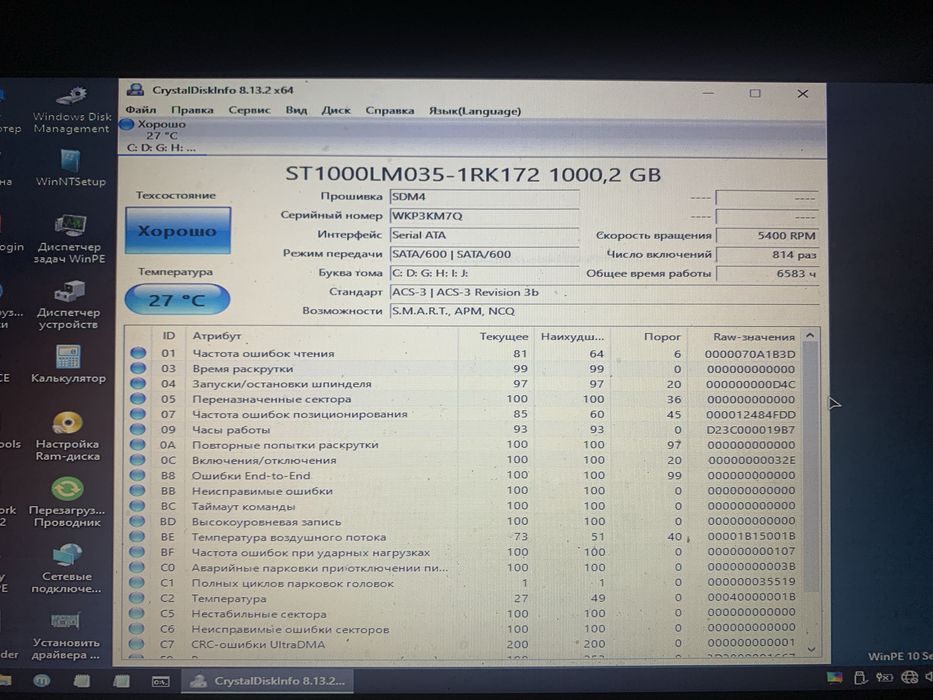933x700 pixels.
Task: Click the SATA/600 transfer mode field
Action: click(484, 254)
